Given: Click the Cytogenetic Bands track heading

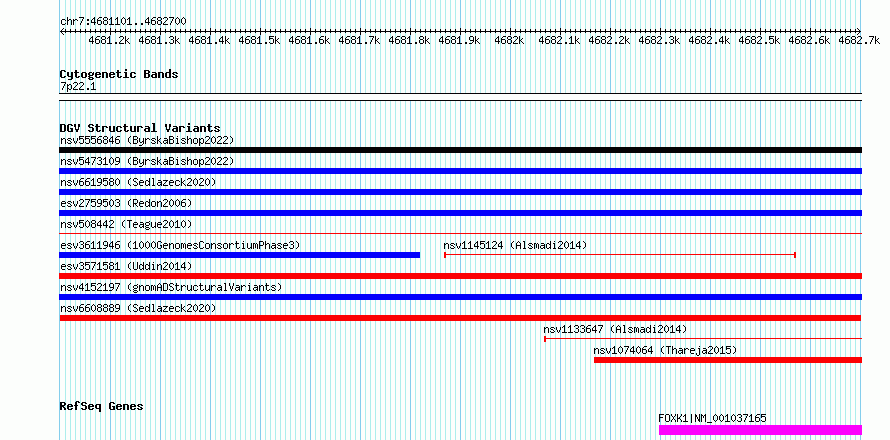Looking at the screenshot, I should tap(119, 74).
